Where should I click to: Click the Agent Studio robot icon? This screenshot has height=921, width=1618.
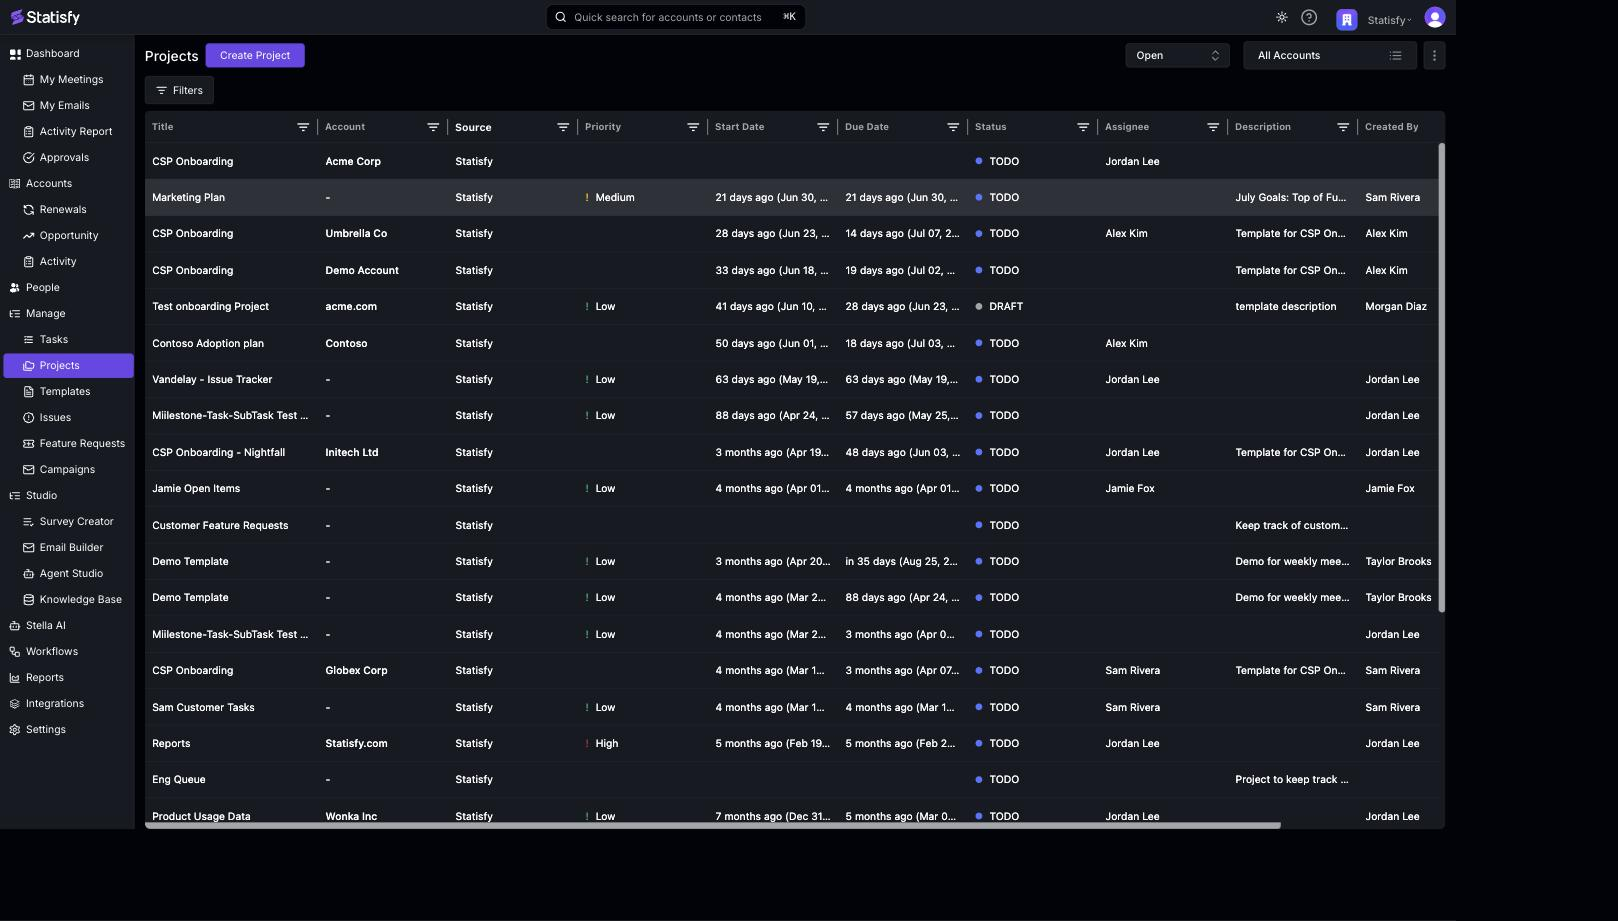coord(29,574)
